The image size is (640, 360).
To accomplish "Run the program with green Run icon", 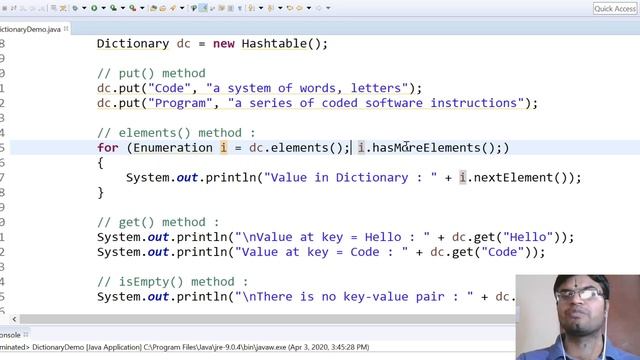I will (94, 8).
